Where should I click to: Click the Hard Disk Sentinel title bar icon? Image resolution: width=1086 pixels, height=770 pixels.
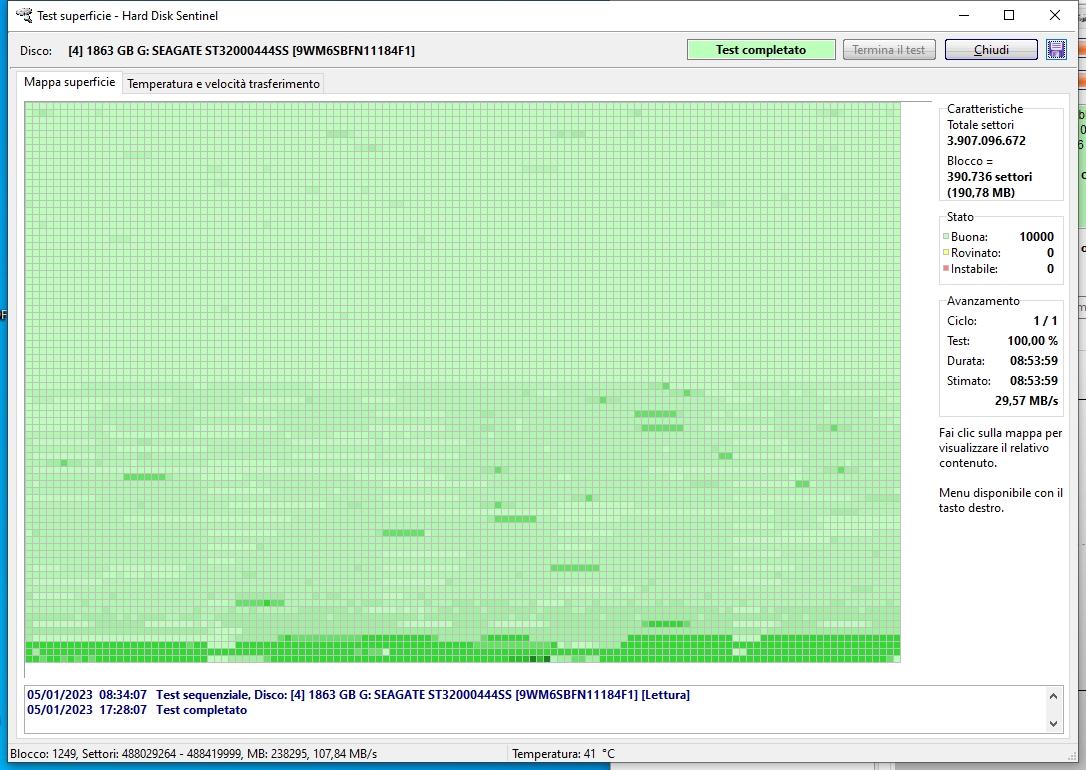click(24, 15)
